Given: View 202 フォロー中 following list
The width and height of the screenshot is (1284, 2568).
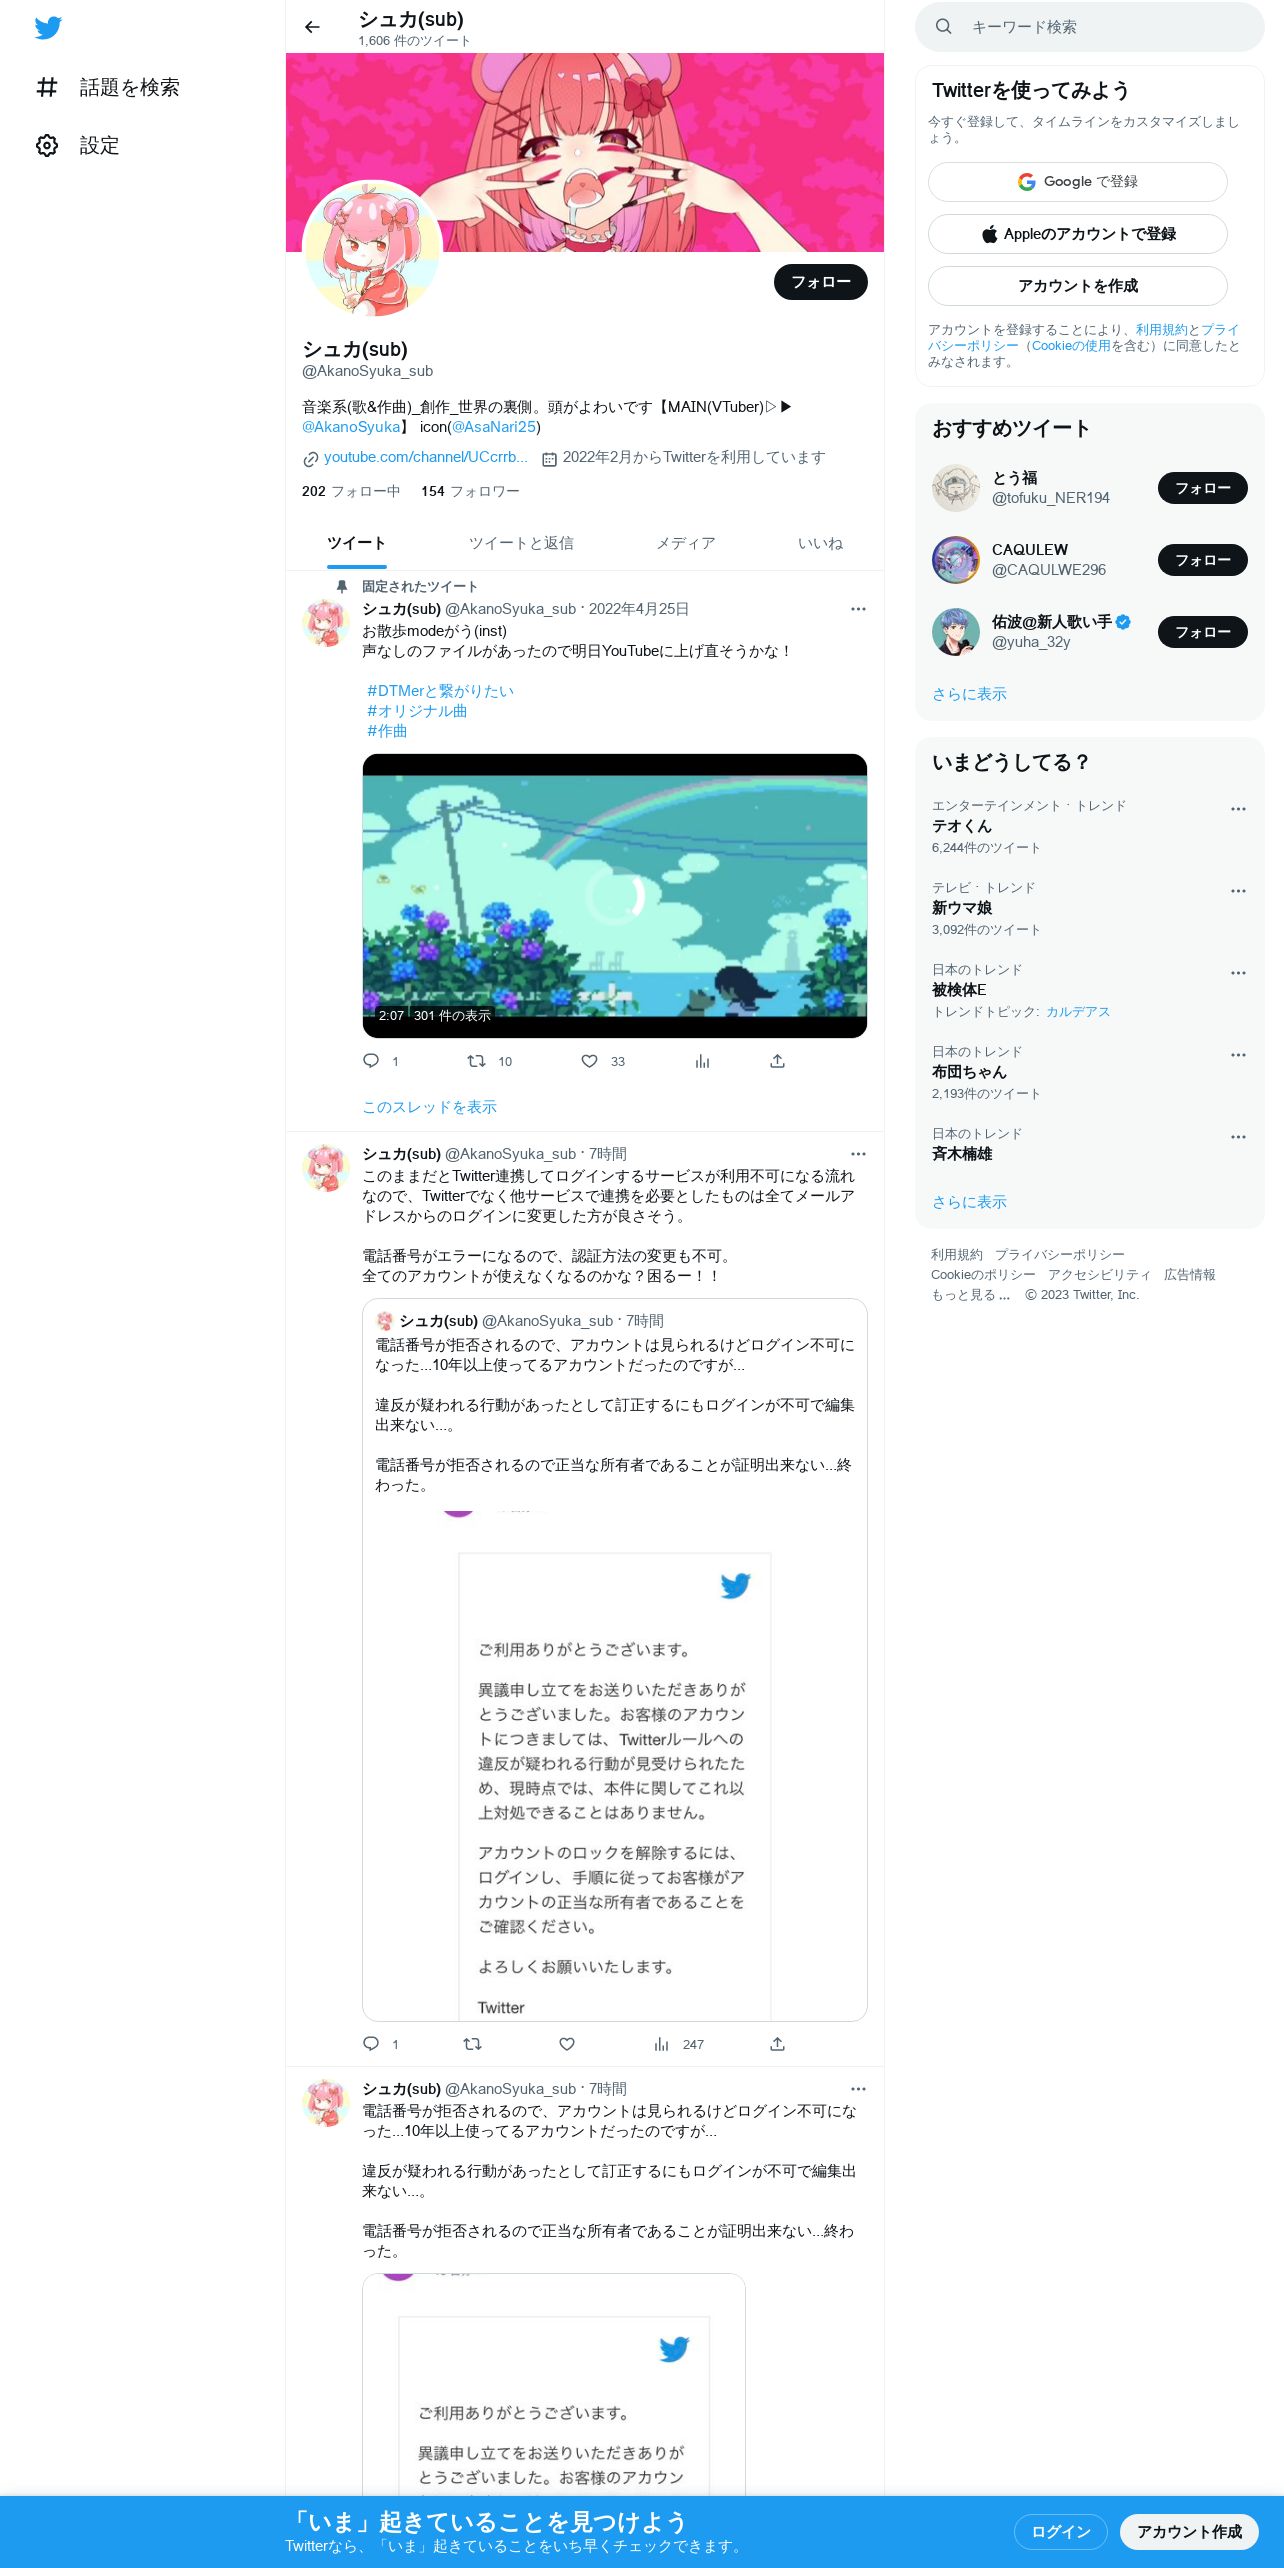Looking at the screenshot, I should tap(351, 491).
